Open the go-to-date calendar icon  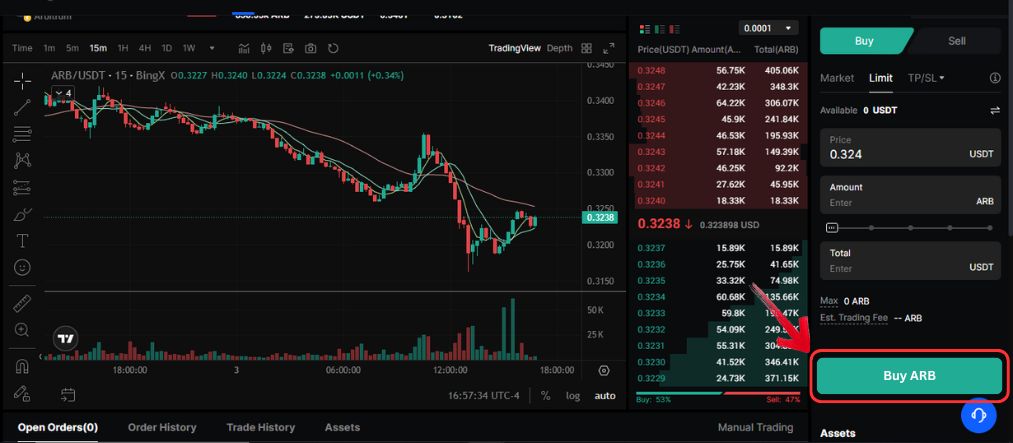(x=68, y=395)
